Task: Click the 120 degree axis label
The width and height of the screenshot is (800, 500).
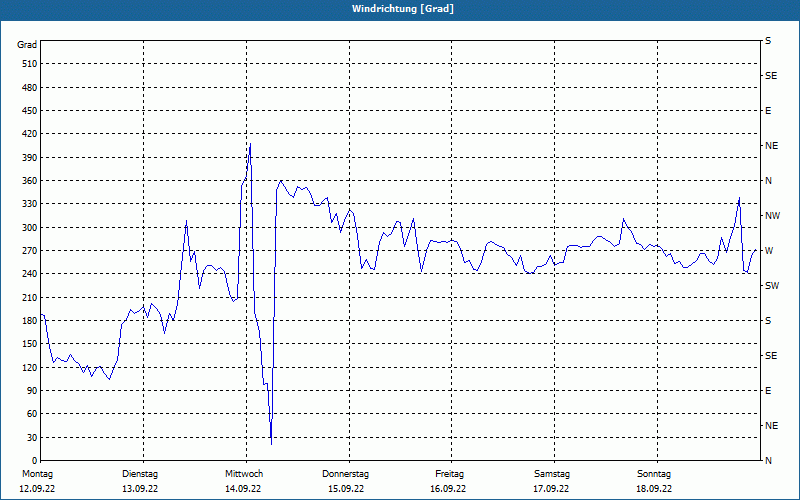Action: click(x=30, y=367)
